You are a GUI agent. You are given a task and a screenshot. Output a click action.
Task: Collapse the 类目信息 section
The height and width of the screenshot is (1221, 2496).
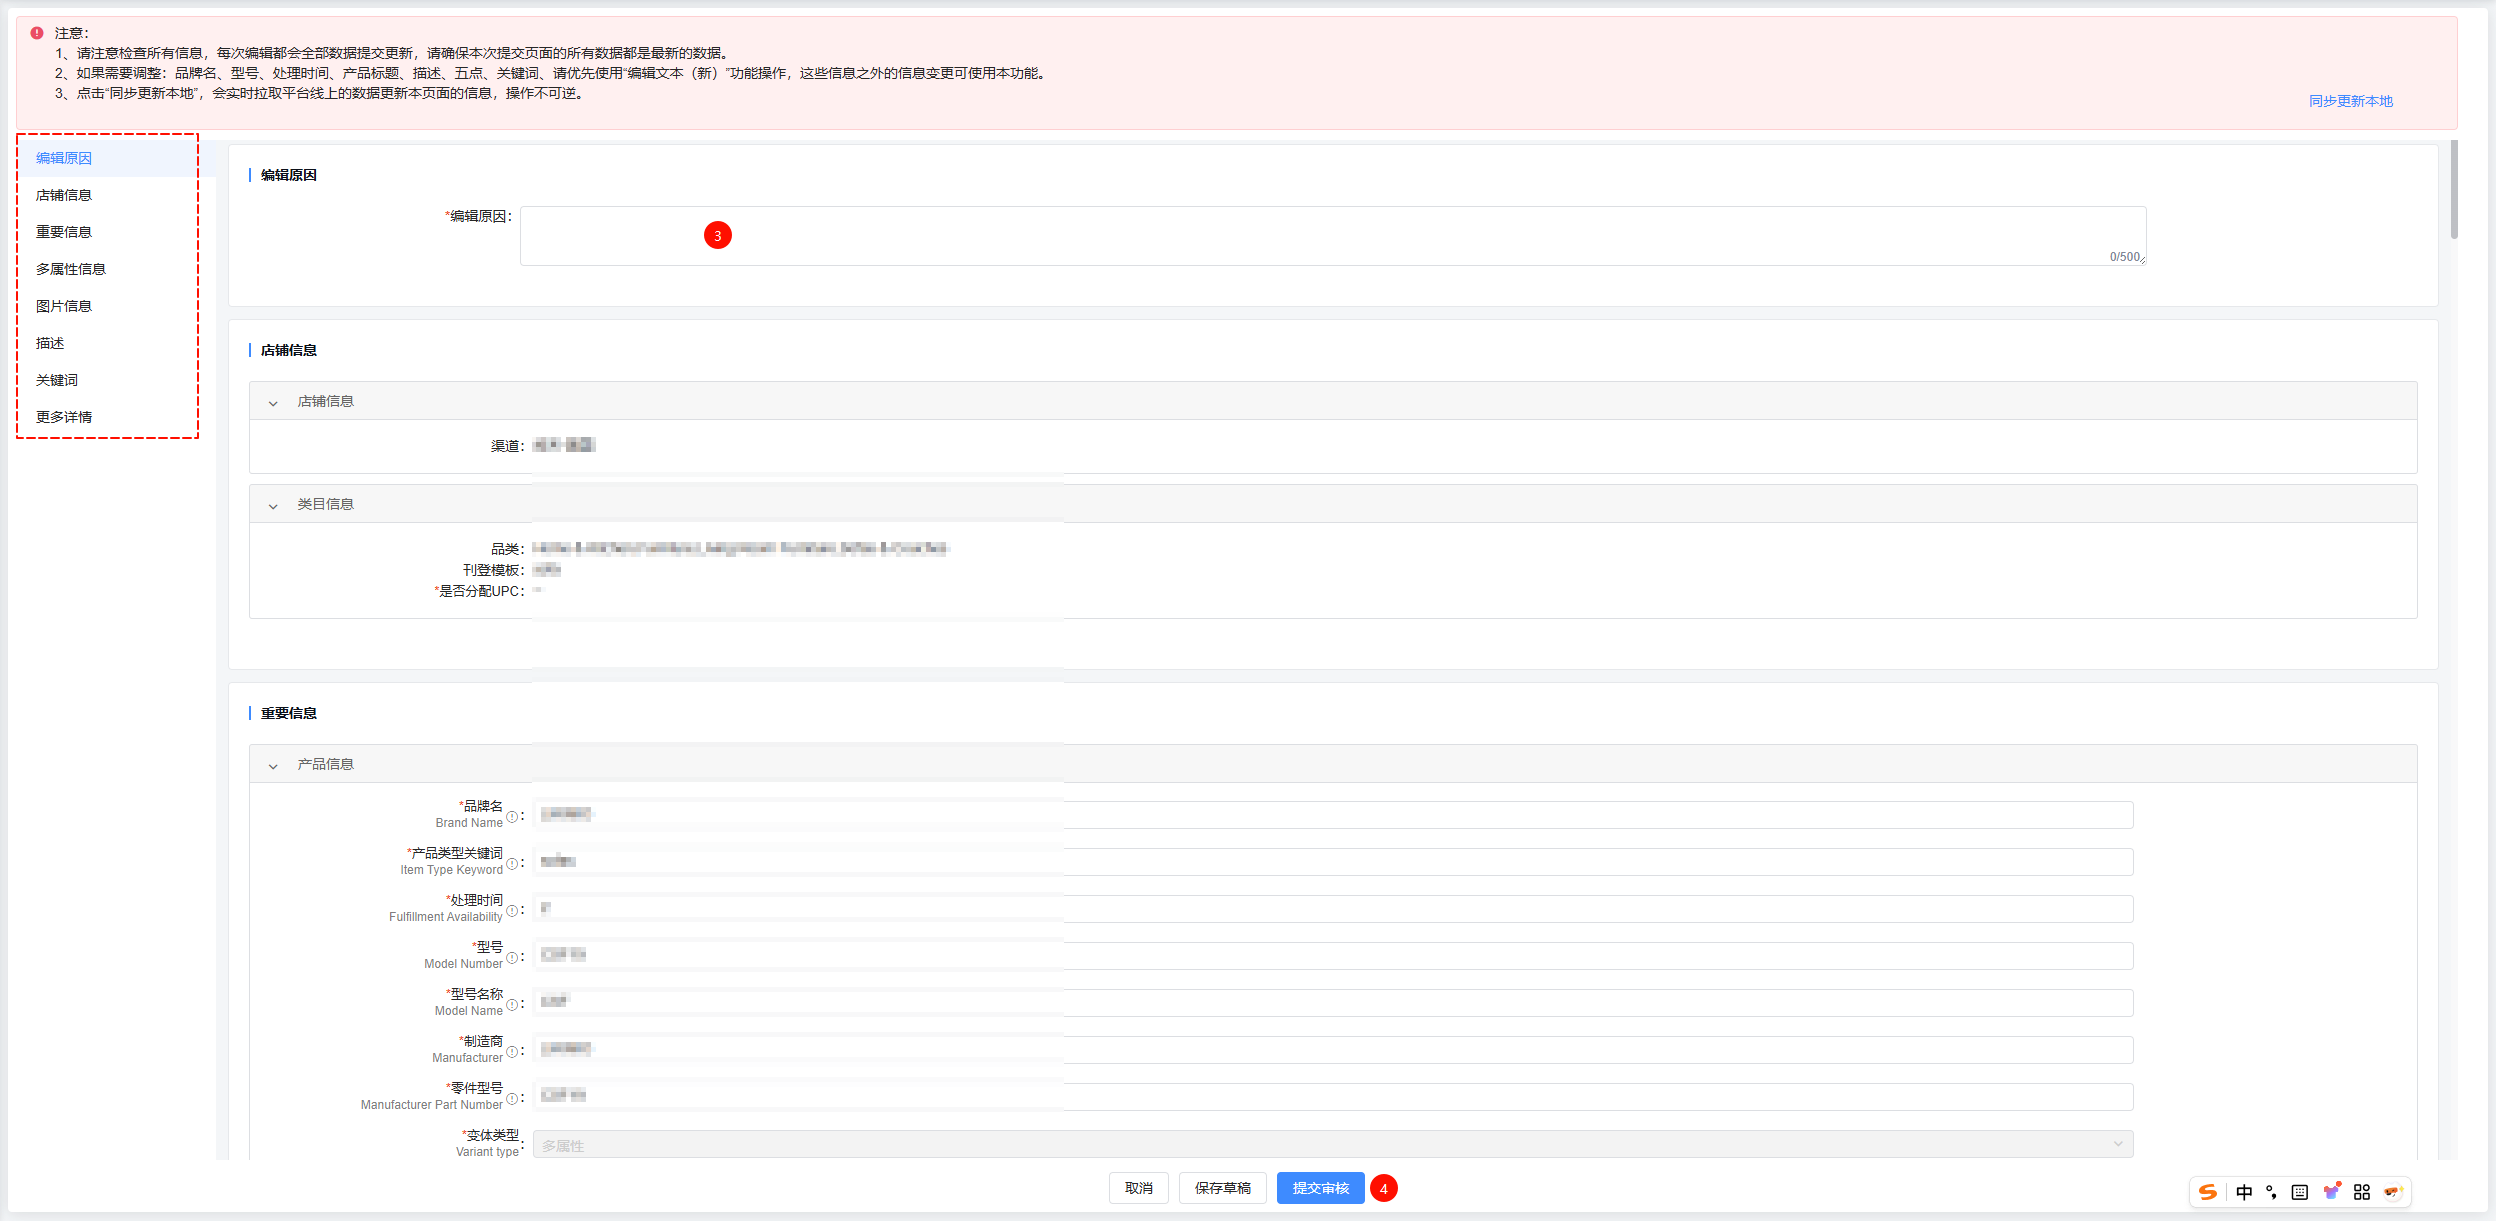pyautogui.click(x=273, y=506)
